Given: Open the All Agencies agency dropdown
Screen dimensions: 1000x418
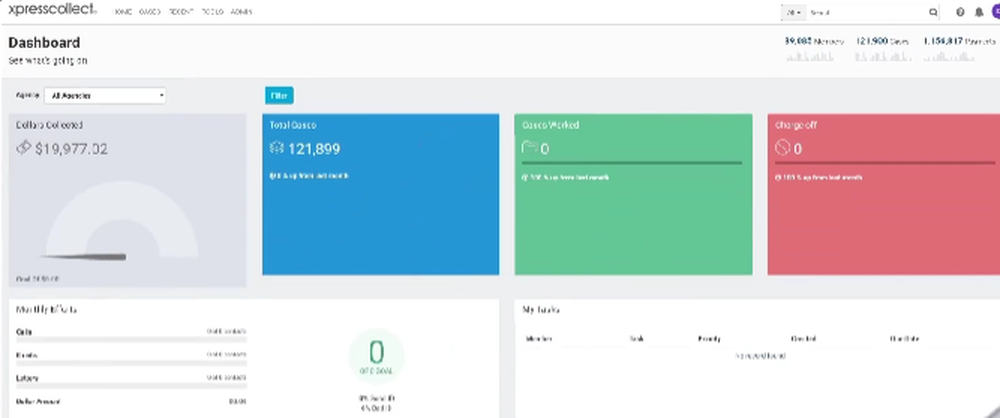Looking at the screenshot, I should (x=105, y=96).
